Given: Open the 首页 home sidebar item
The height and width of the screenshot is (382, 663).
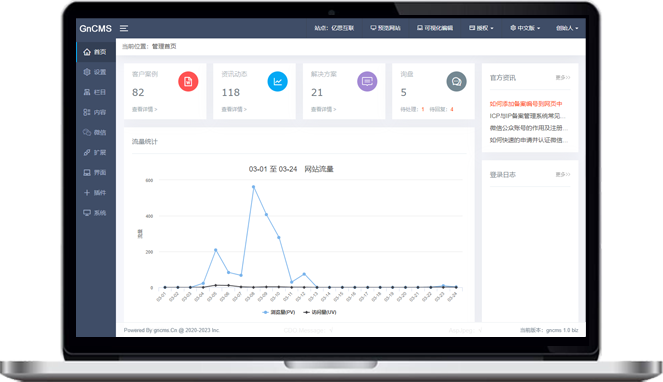Looking at the screenshot, I should [96, 52].
